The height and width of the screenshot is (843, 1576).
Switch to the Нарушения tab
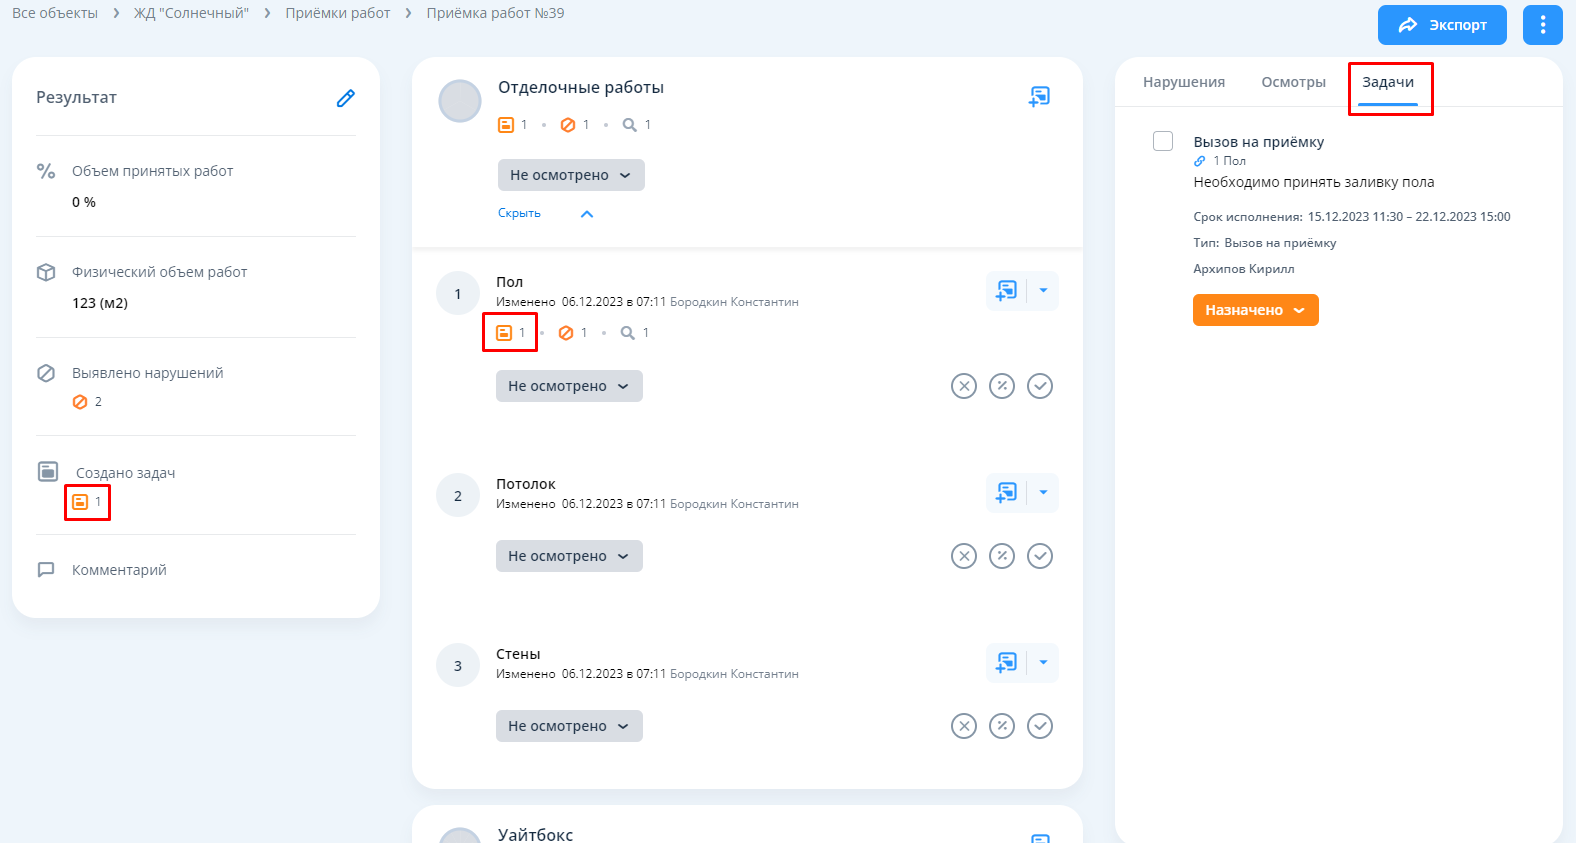pyautogui.click(x=1183, y=82)
